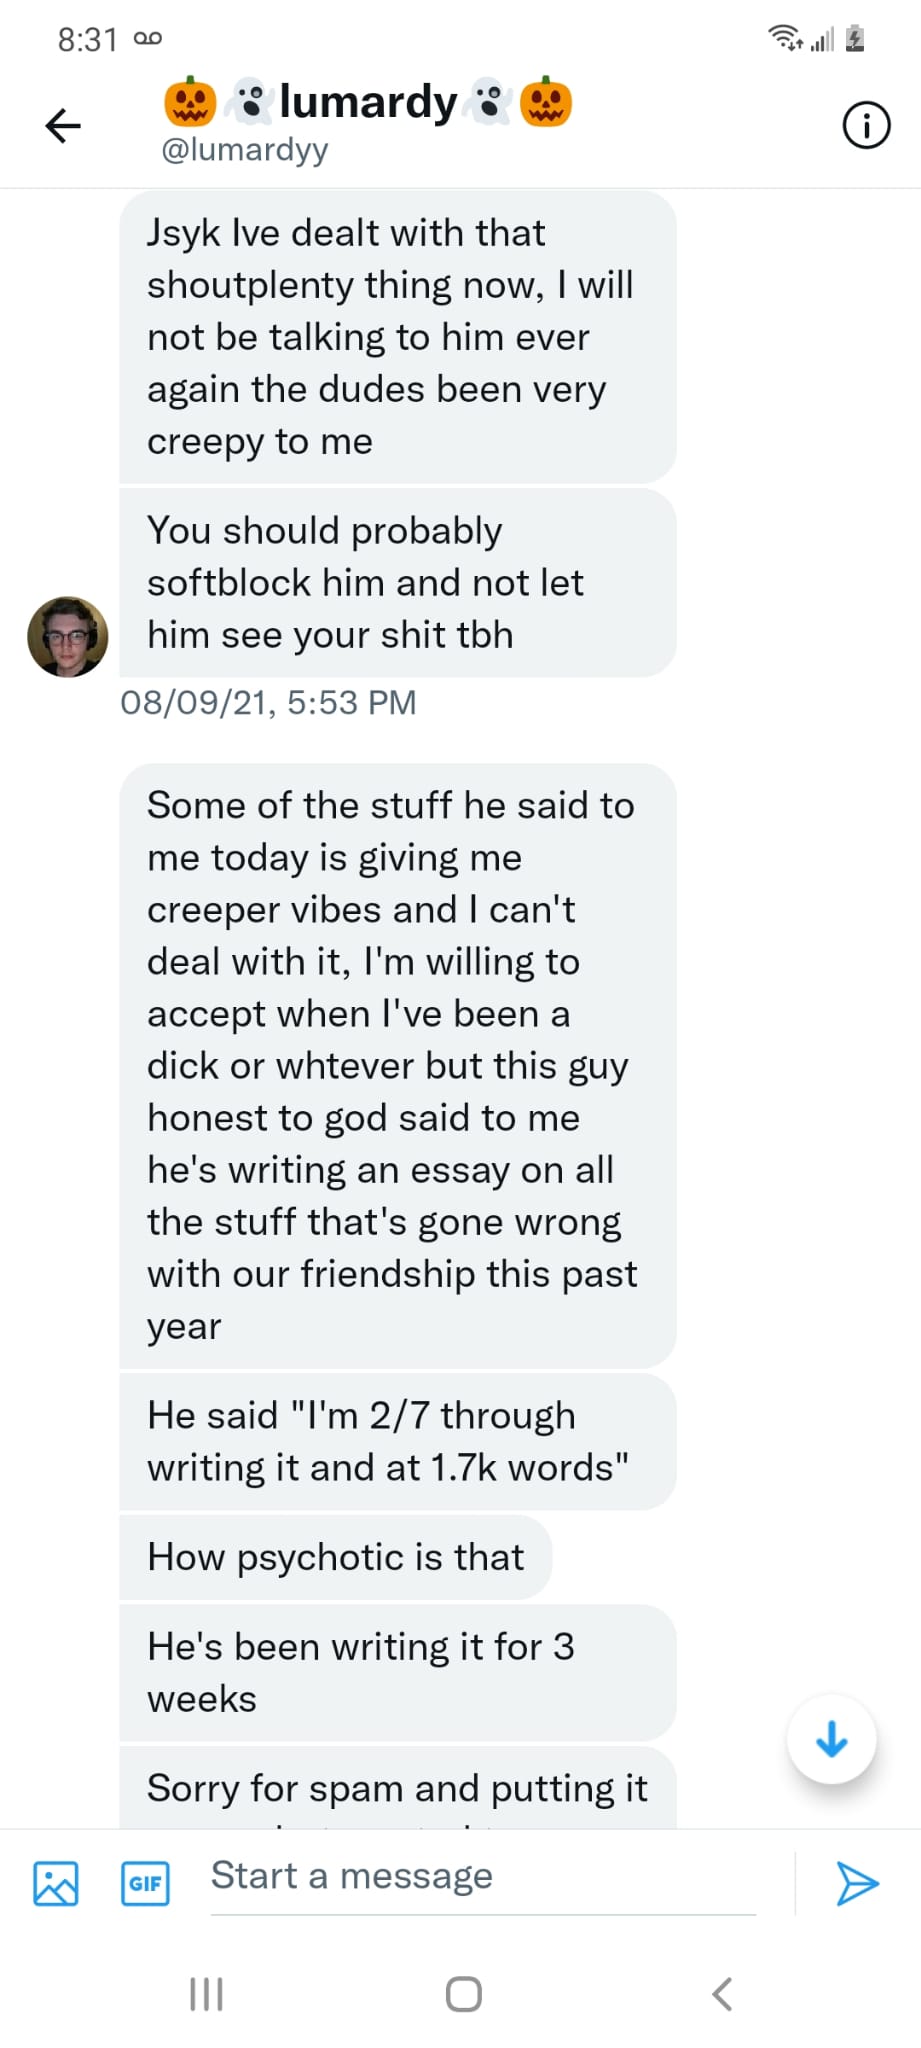Screen dimensions: 921x2048
Task: Select the 'Jsyk Ive dealt with' message
Action: pyautogui.click(x=397, y=337)
